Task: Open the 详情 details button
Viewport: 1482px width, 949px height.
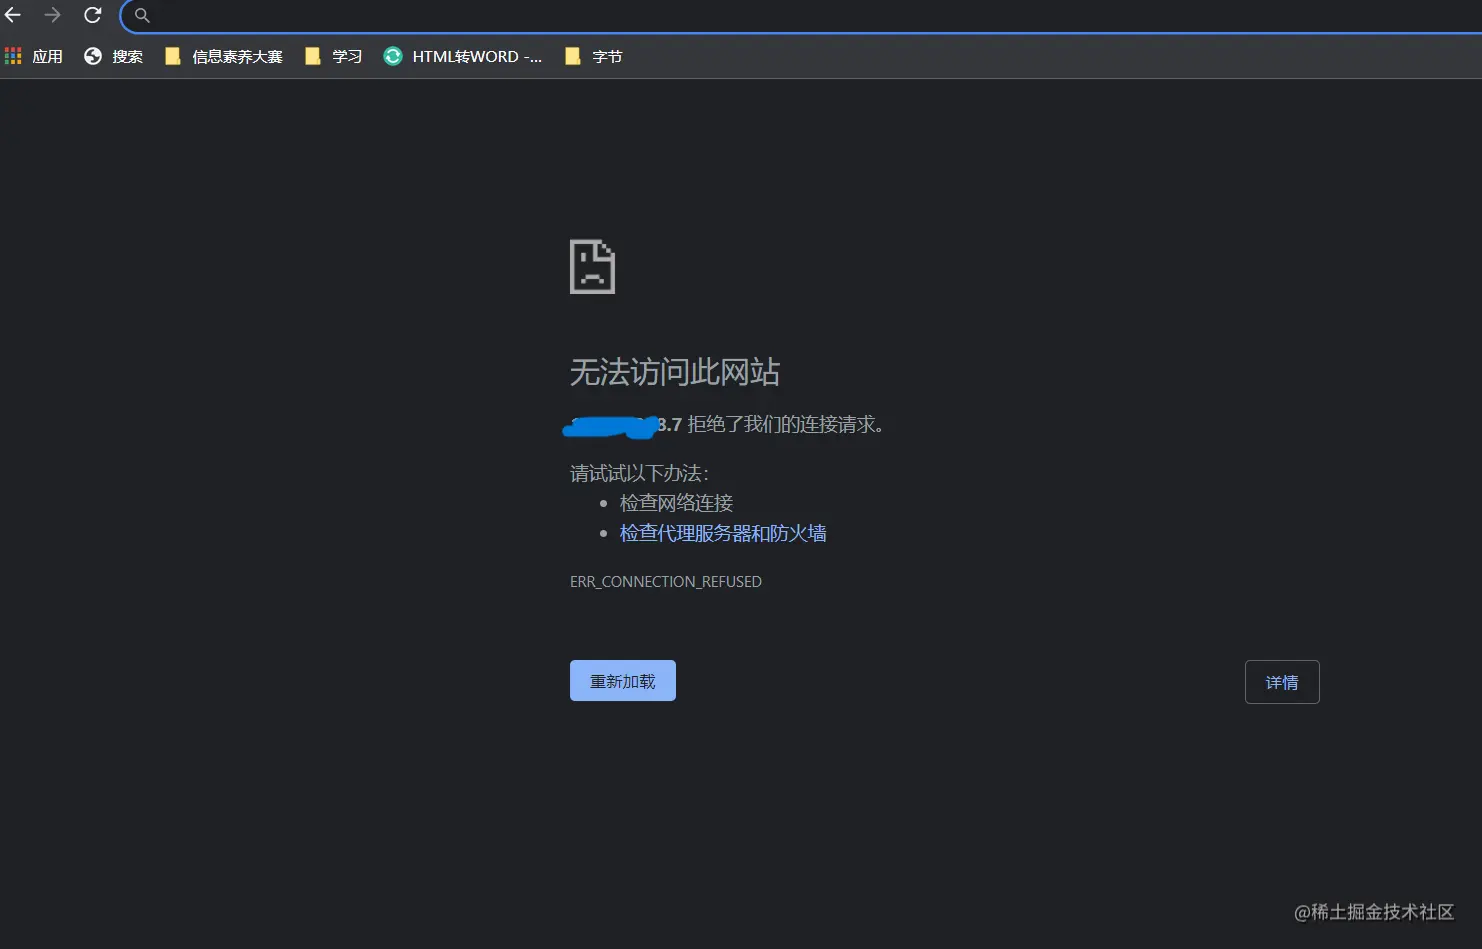Action: [1282, 681]
